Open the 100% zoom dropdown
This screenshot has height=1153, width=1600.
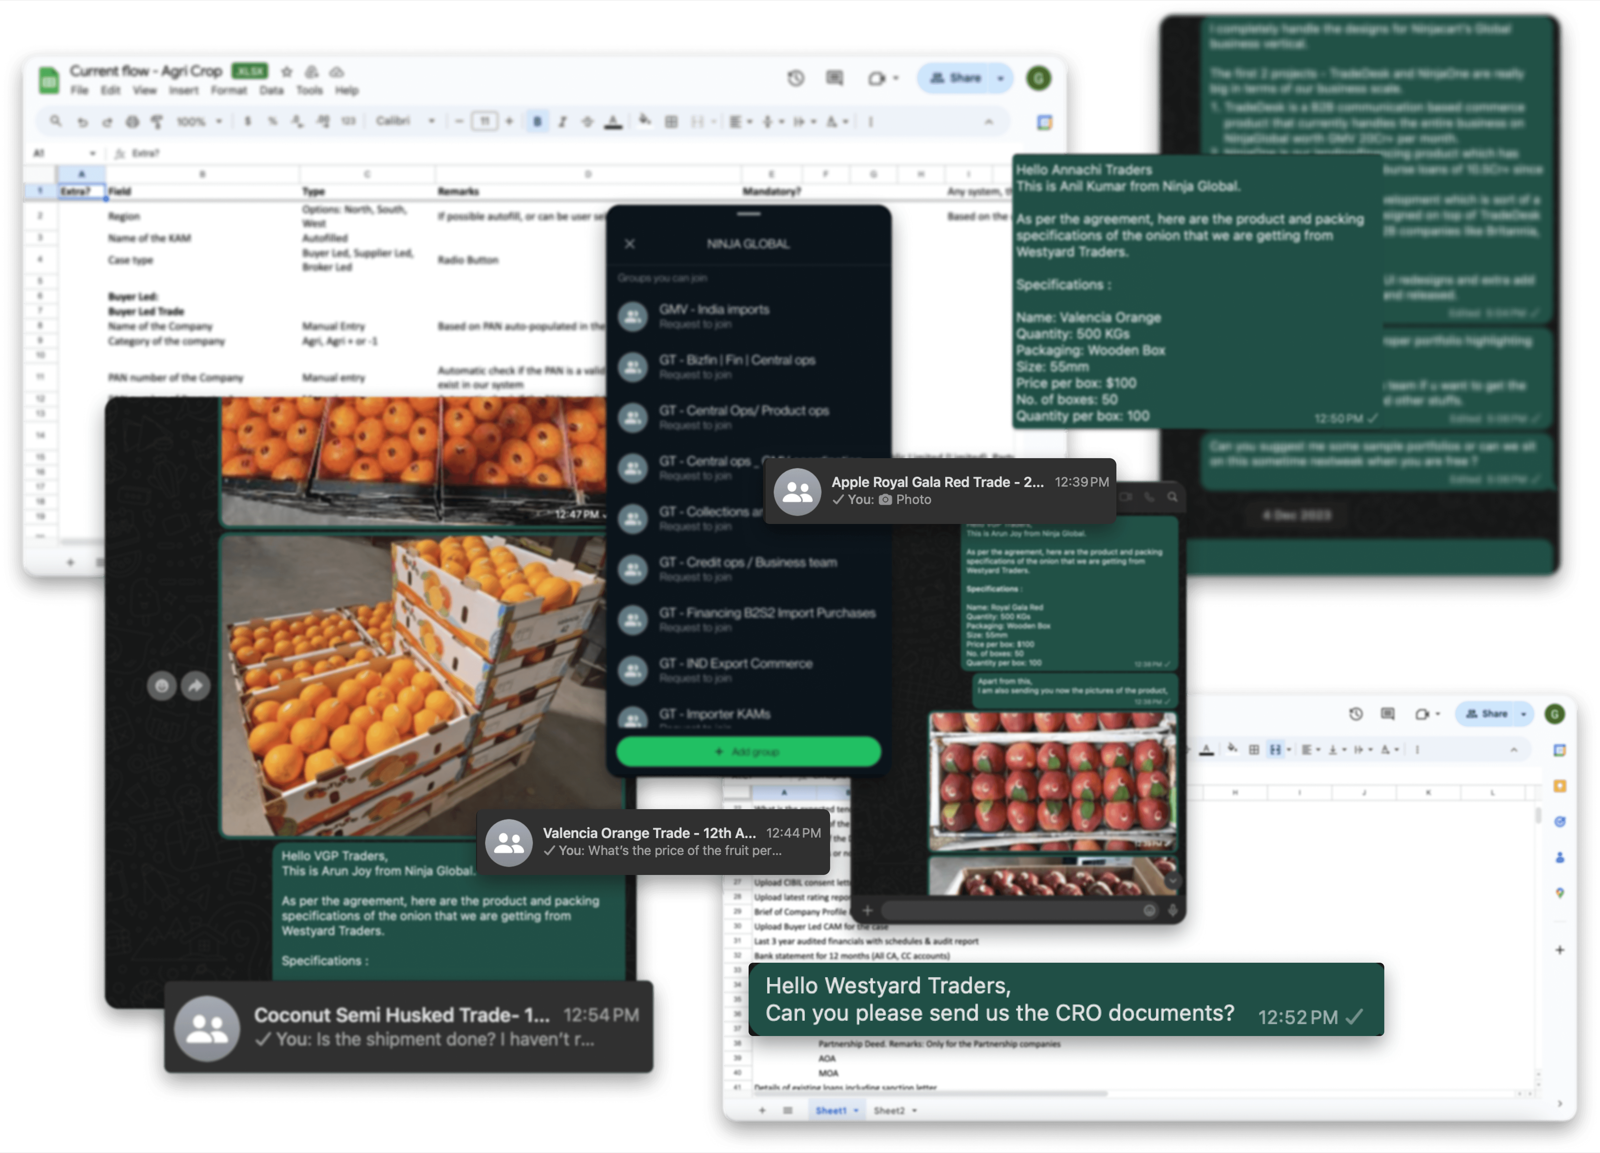(199, 122)
